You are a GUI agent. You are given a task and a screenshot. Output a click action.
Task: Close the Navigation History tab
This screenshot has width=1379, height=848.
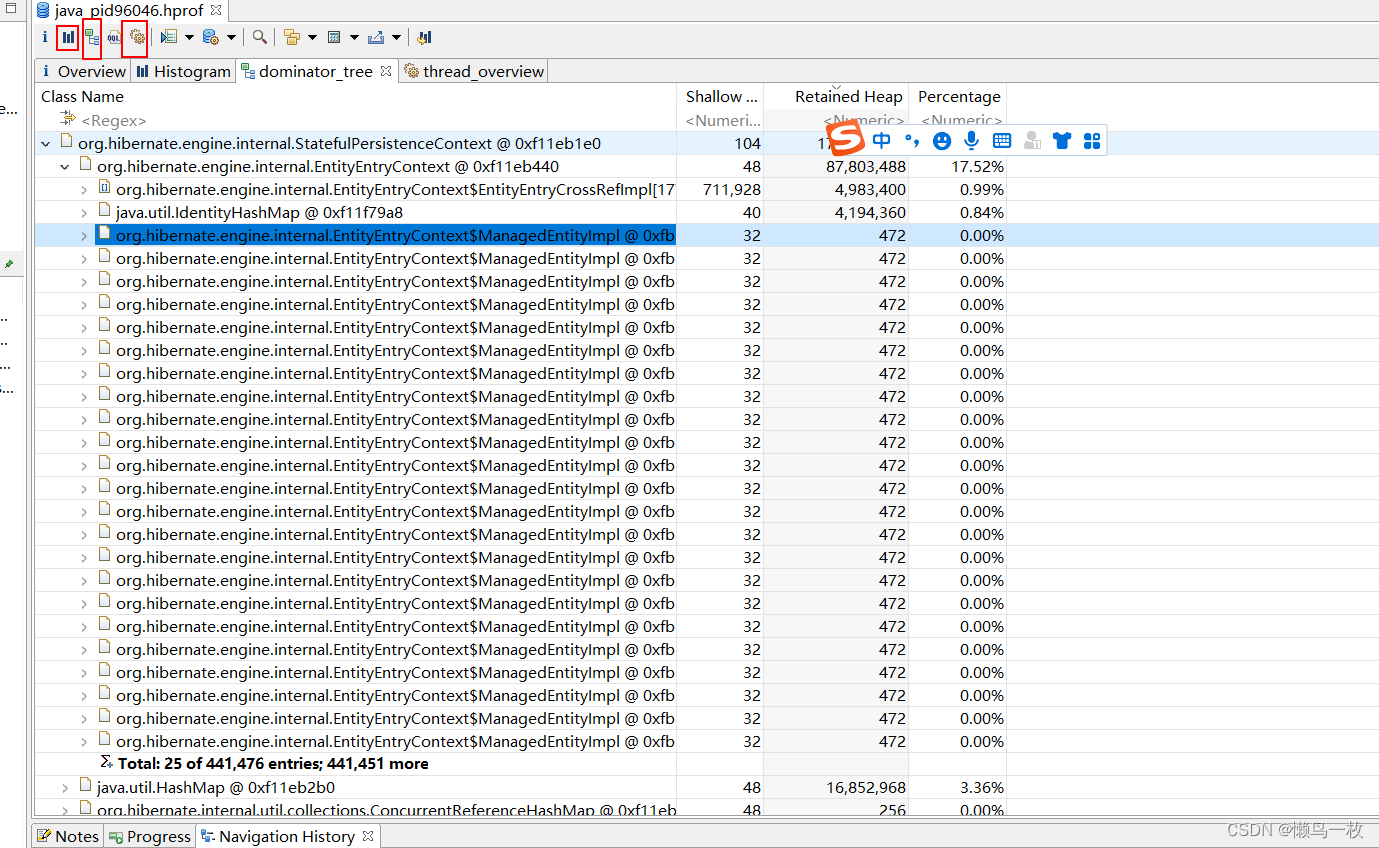[x=368, y=835]
